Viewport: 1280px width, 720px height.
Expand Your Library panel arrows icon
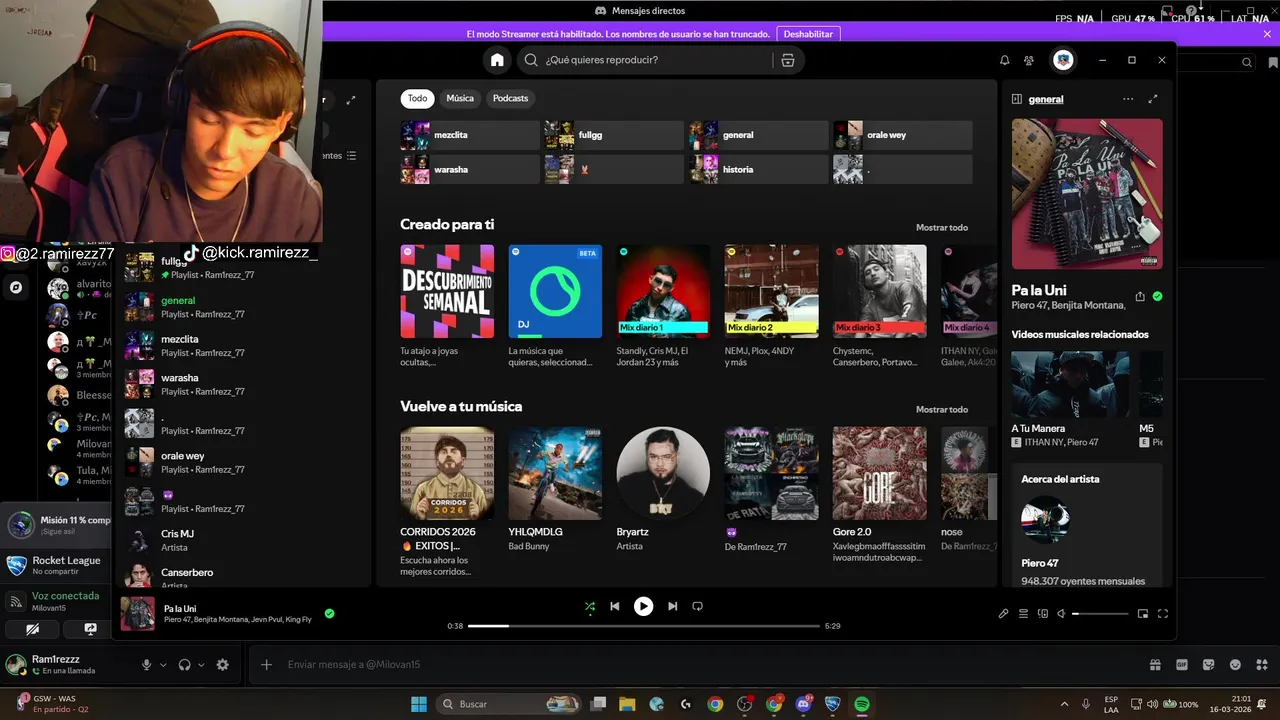[x=351, y=100]
